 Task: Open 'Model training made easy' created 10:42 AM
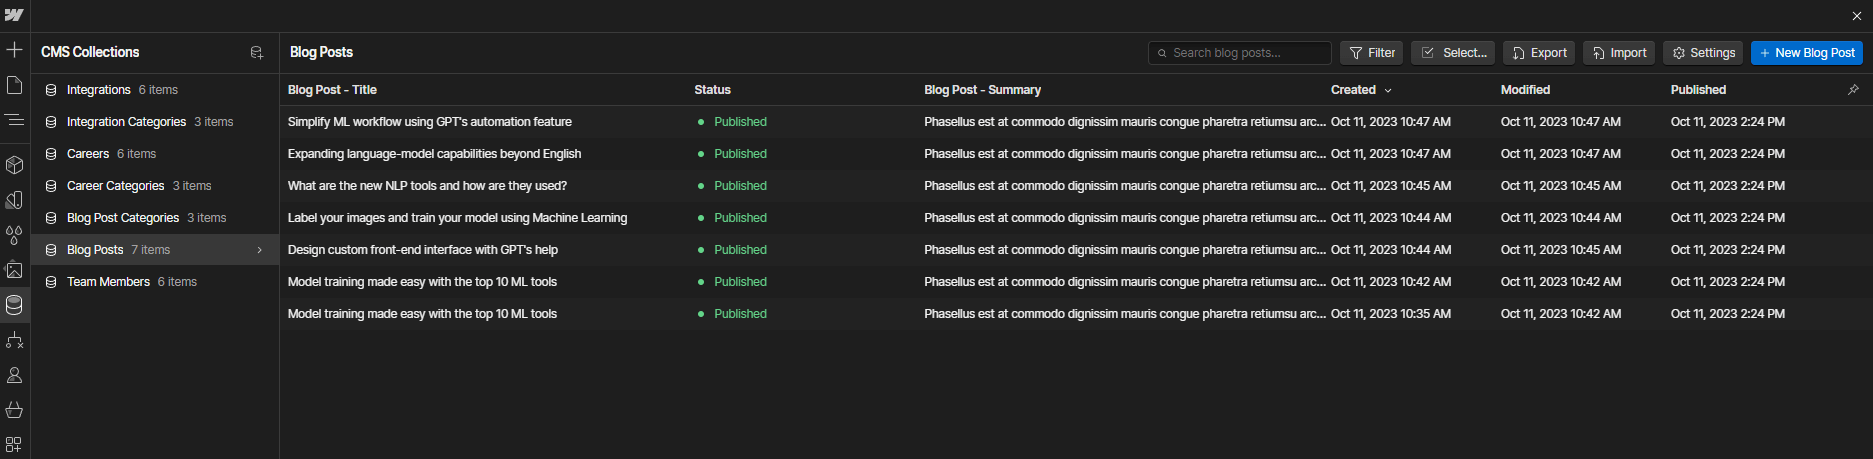pyautogui.click(x=422, y=282)
